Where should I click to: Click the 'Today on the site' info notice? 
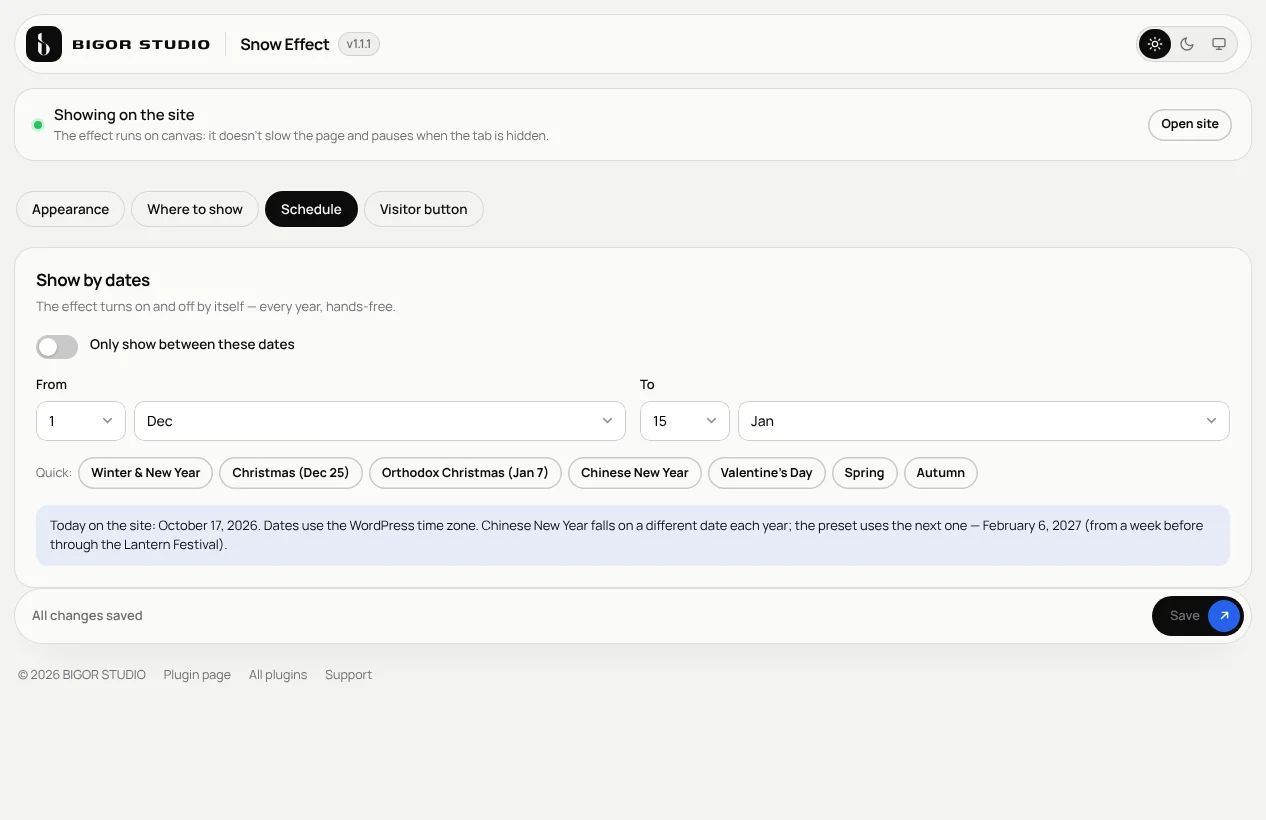click(633, 535)
